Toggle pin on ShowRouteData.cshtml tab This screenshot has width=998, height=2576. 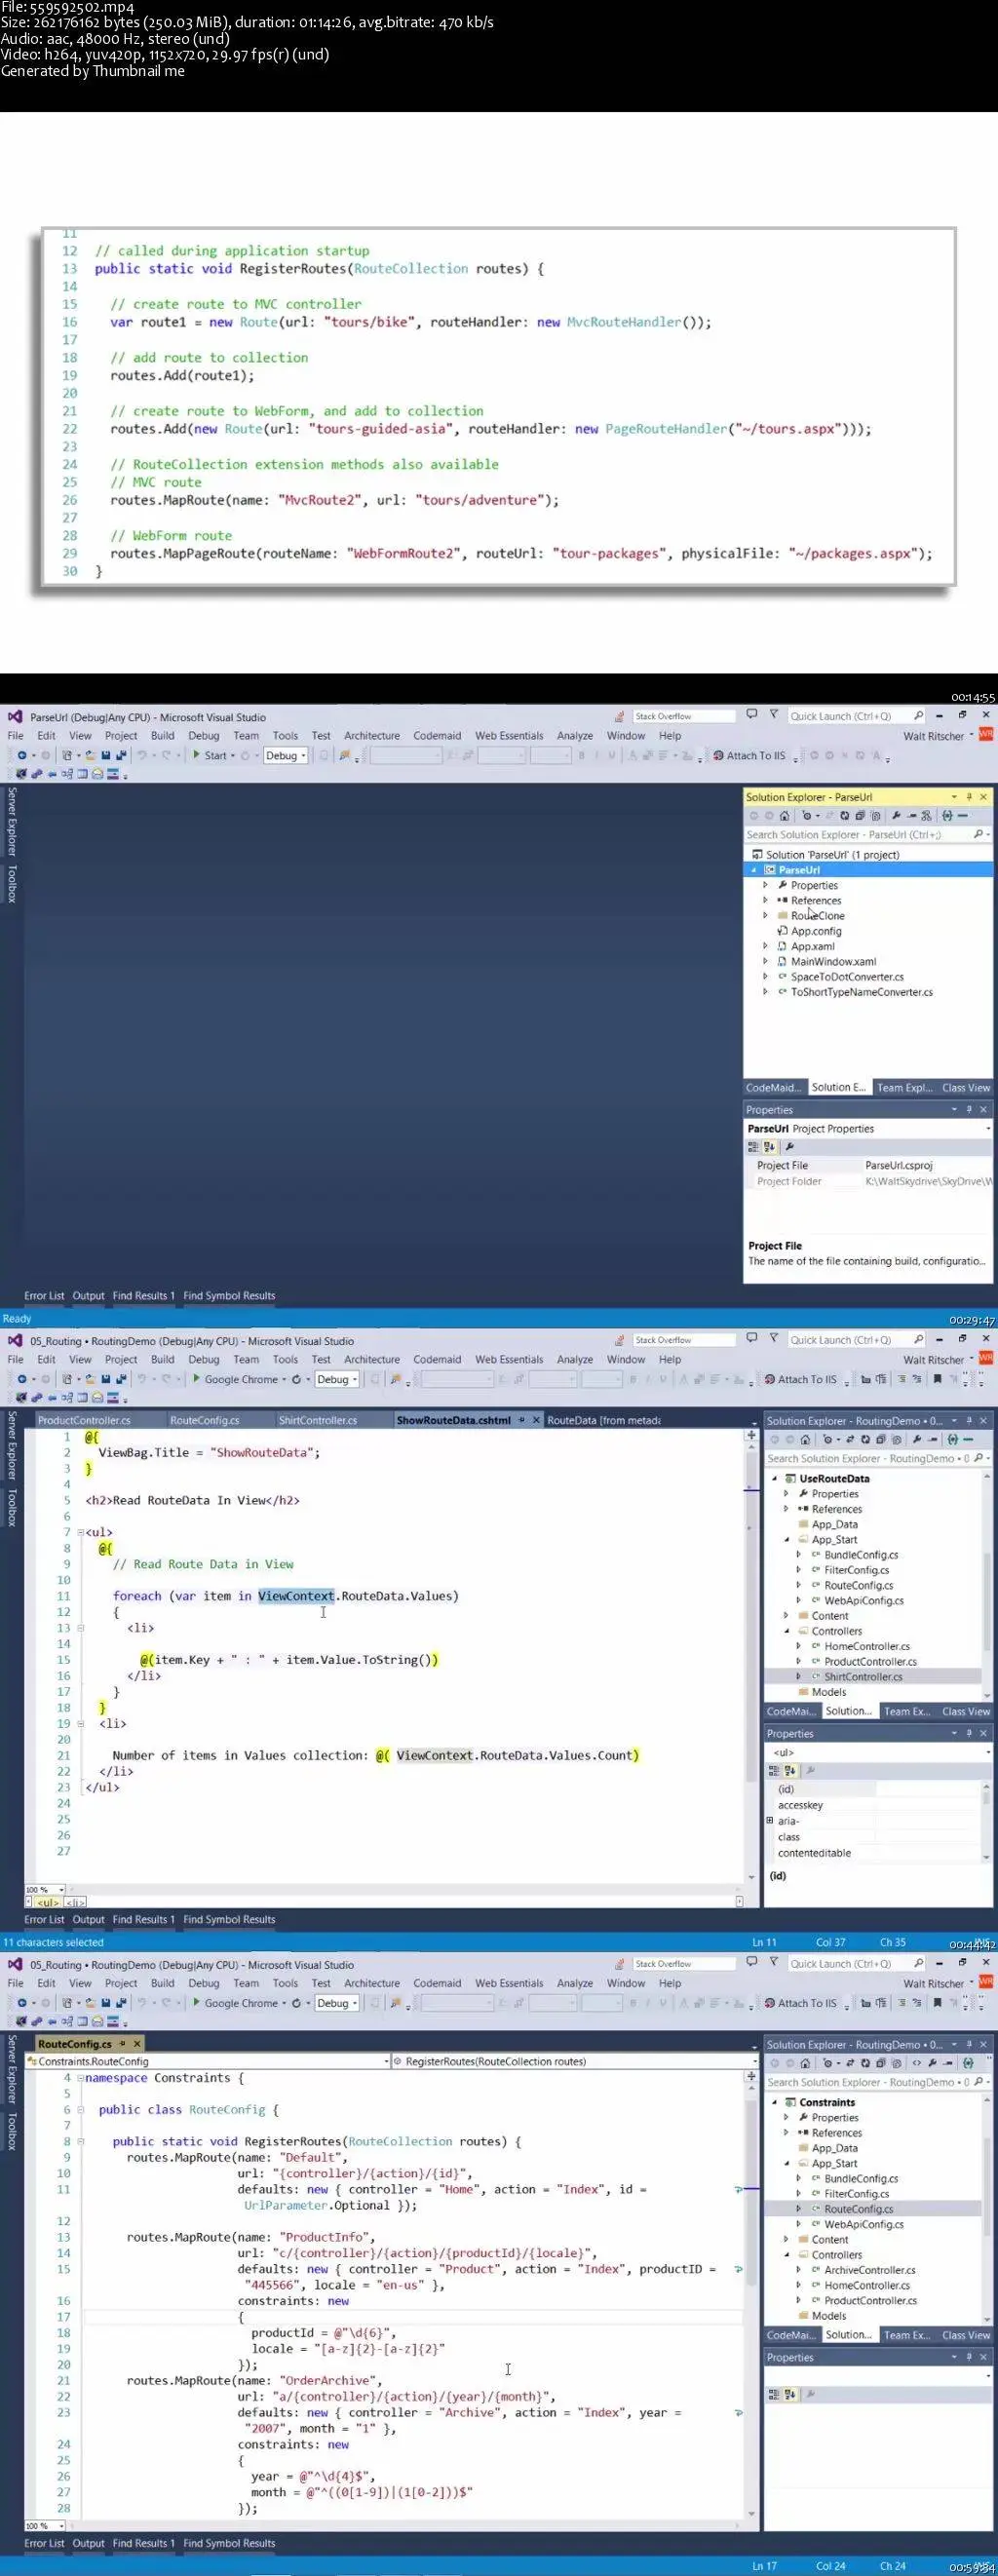(x=522, y=1420)
